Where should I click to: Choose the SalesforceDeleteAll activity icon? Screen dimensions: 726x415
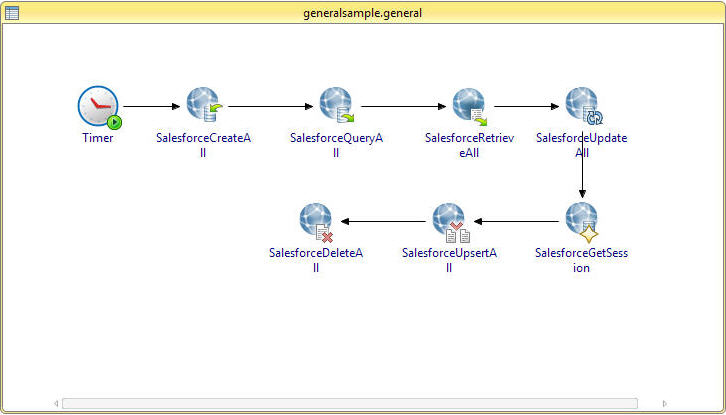[317, 222]
